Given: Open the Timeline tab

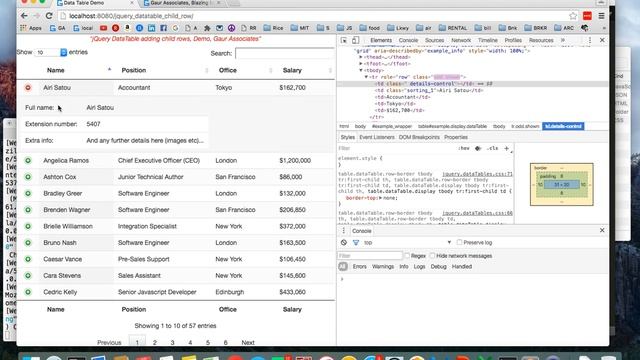Looking at the screenshot, I should [x=487, y=40].
